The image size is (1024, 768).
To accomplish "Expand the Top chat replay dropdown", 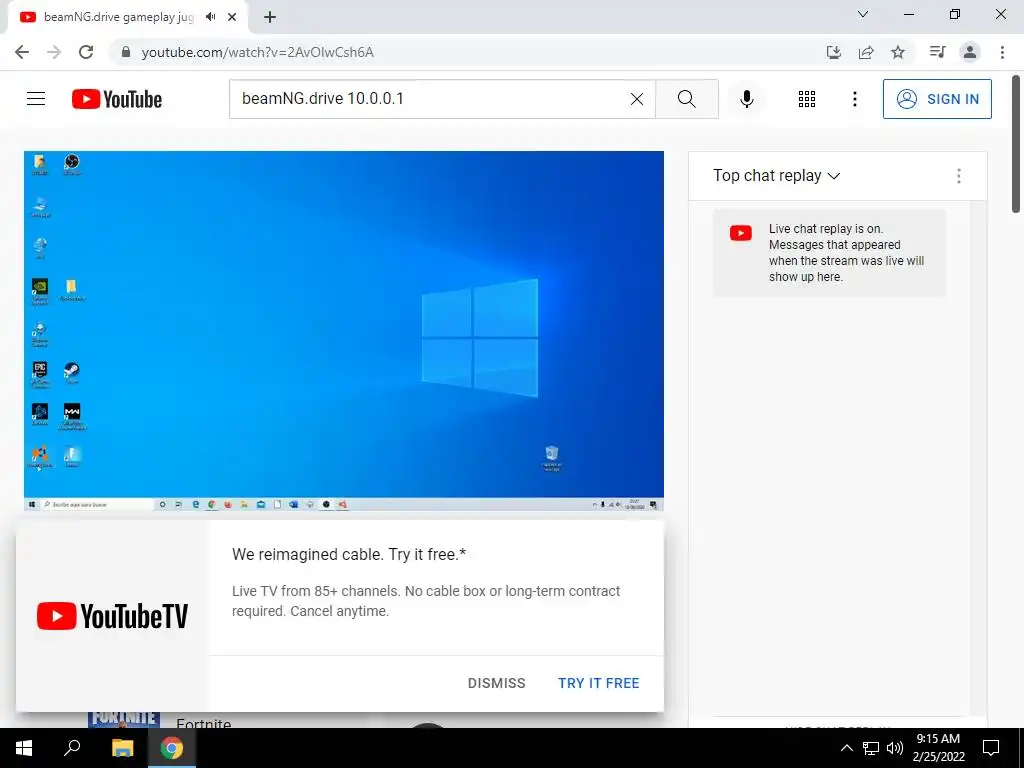I will 776,176.
